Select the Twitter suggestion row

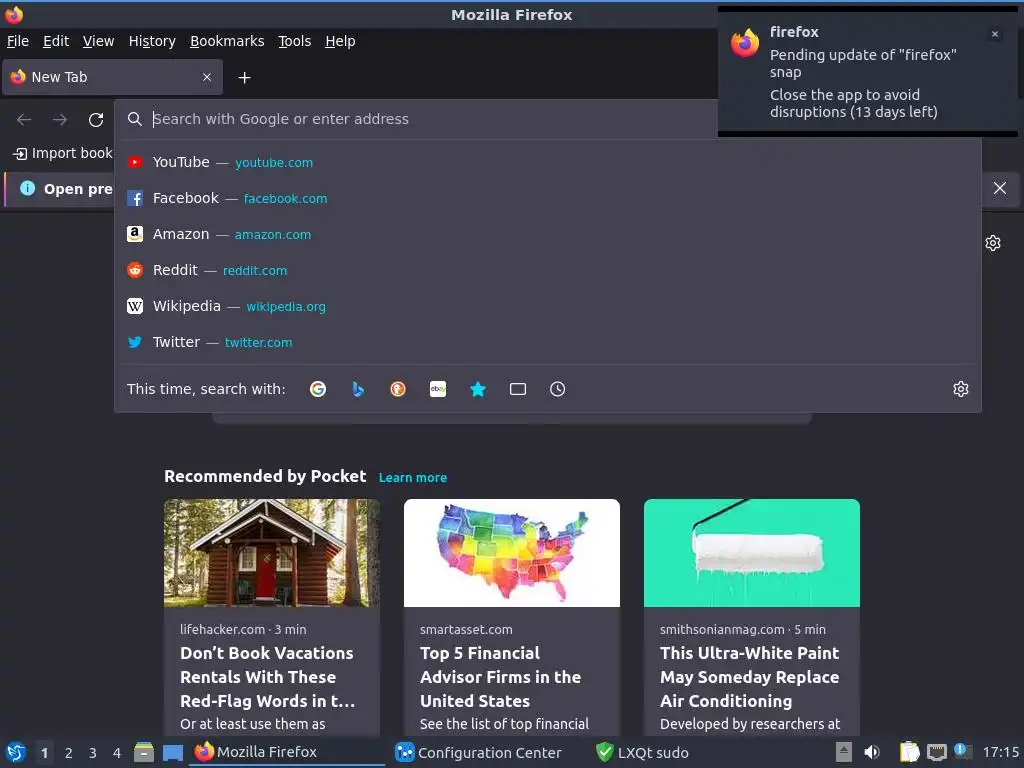point(548,342)
